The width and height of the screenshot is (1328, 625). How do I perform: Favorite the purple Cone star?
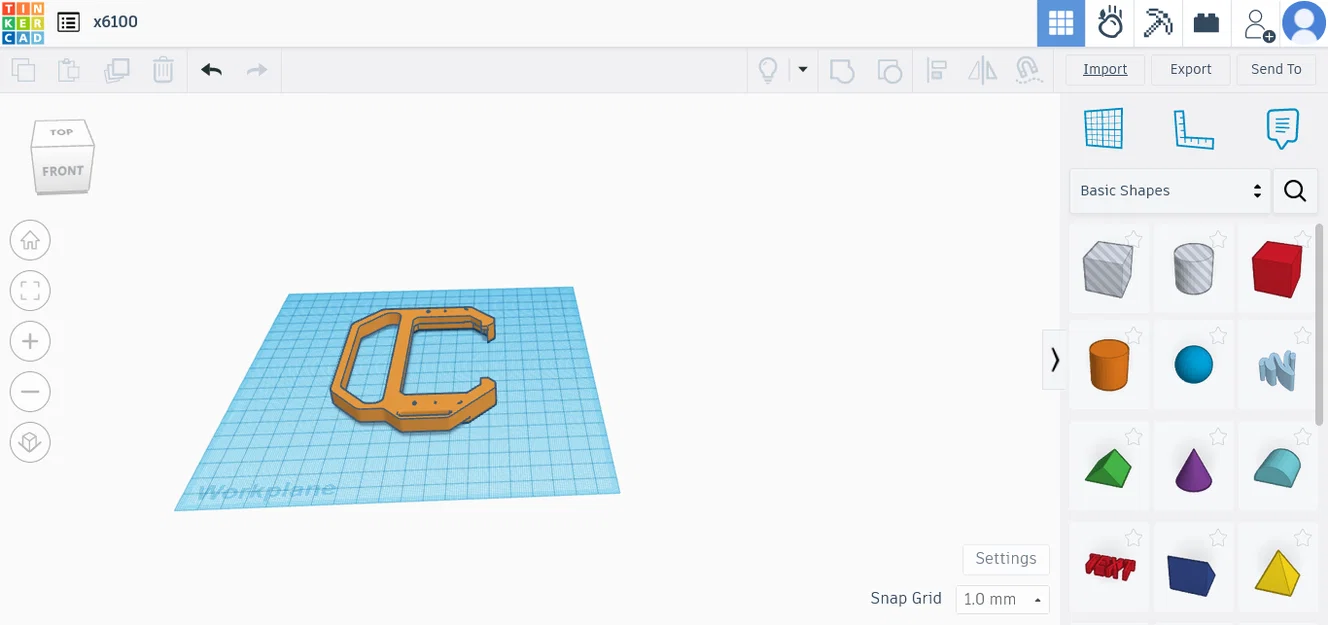(1218, 436)
